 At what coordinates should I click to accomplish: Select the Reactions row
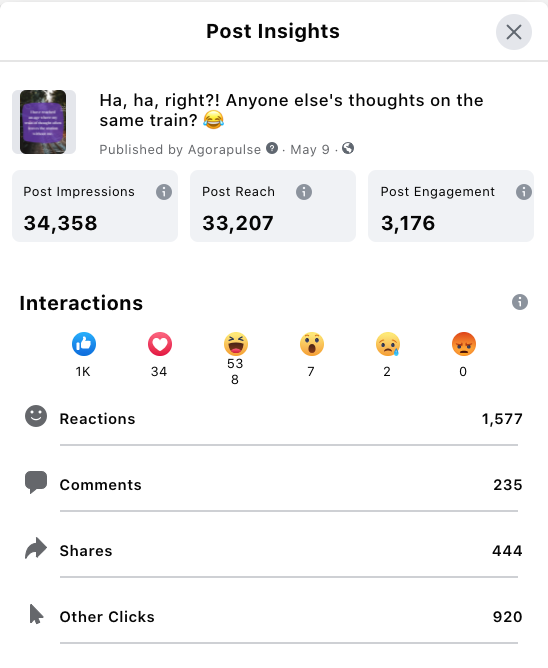pos(274,419)
